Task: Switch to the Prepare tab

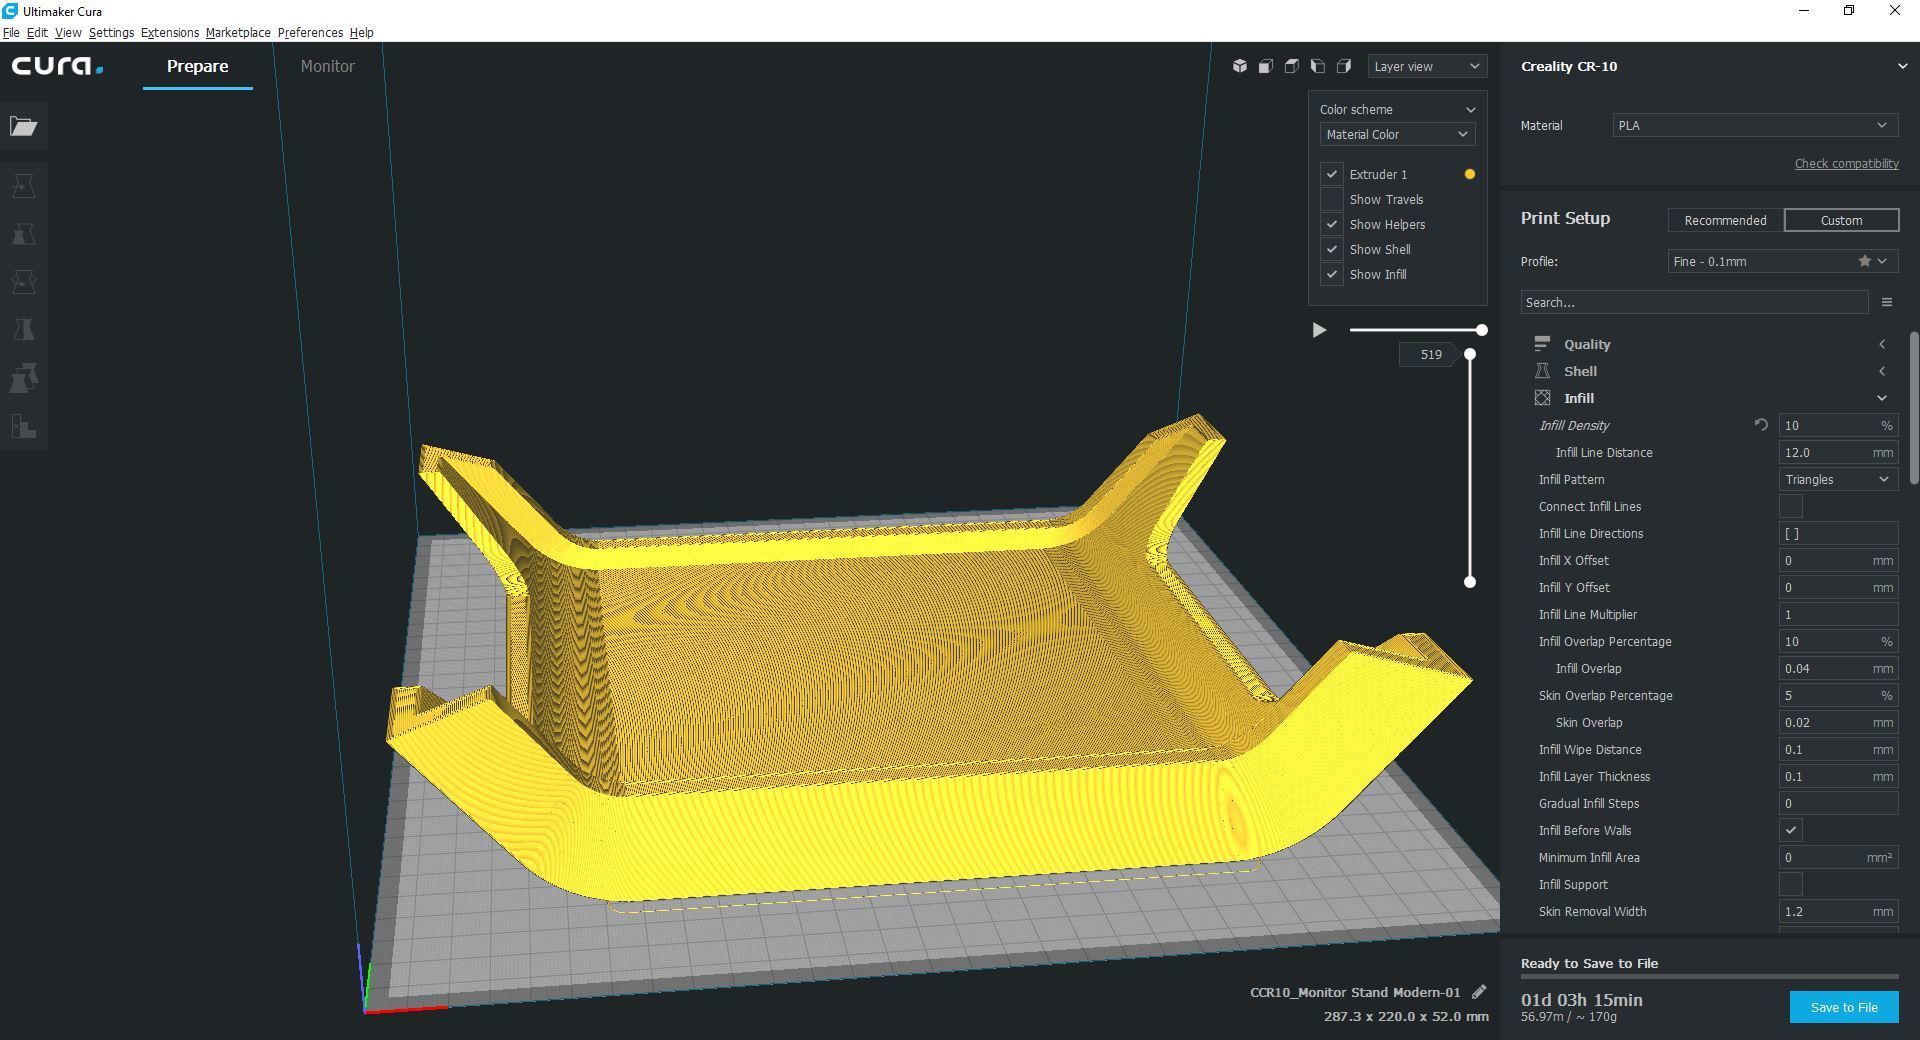Action: pyautogui.click(x=197, y=66)
